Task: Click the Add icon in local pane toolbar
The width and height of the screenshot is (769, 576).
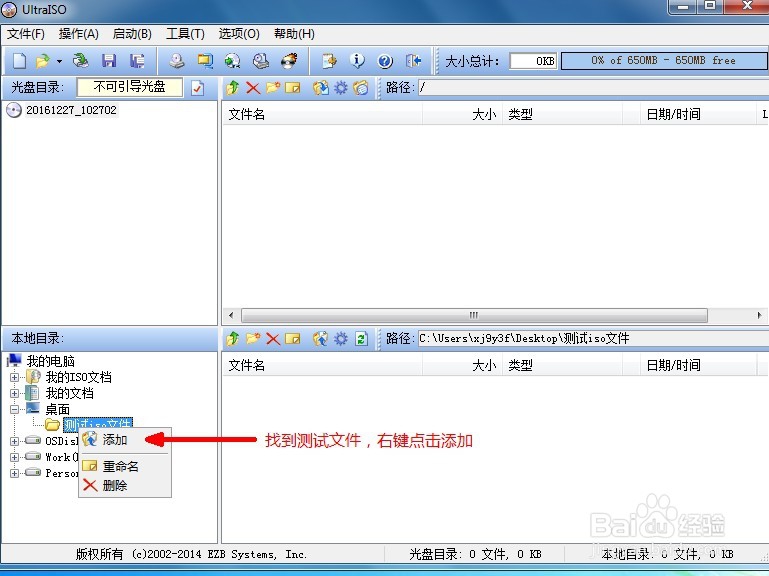Action: tap(321, 339)
